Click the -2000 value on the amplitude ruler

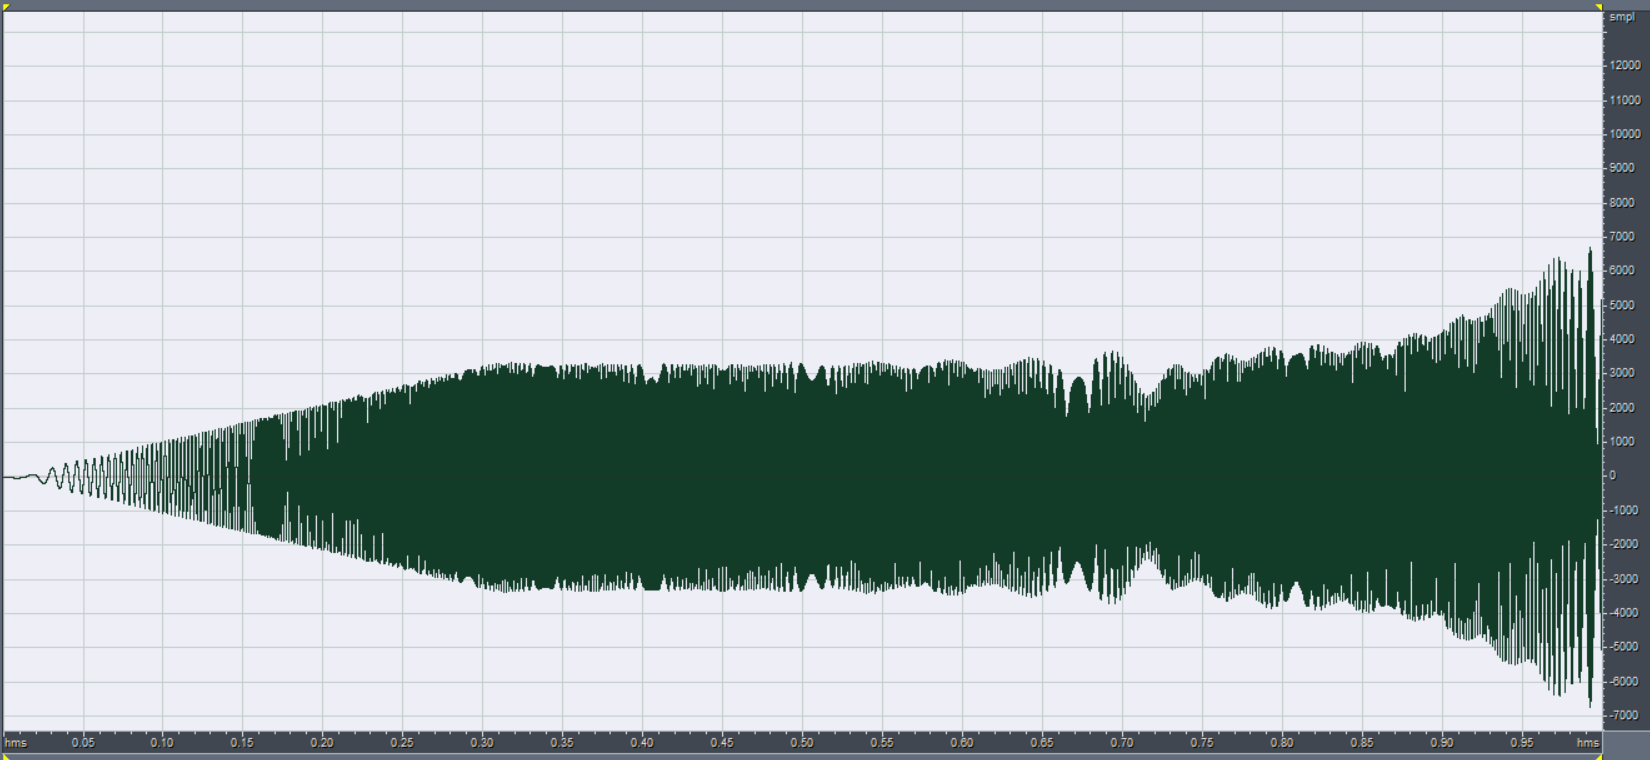[x=1624, y=545]
